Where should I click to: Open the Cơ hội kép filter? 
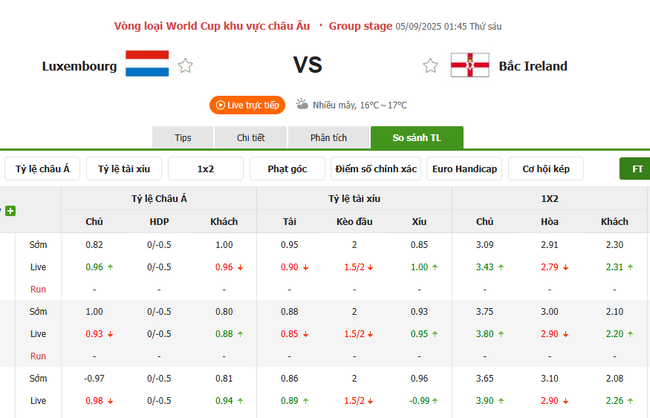[546, 169]
